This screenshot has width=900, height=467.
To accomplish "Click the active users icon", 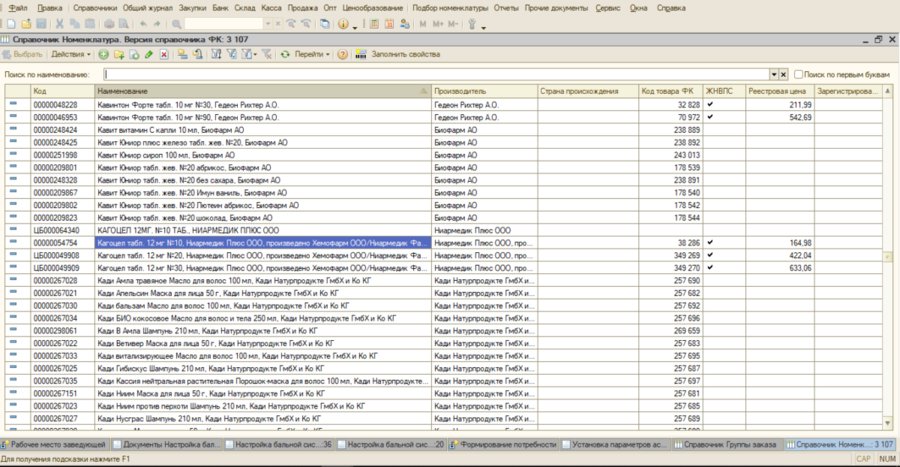I will [405, 24].
